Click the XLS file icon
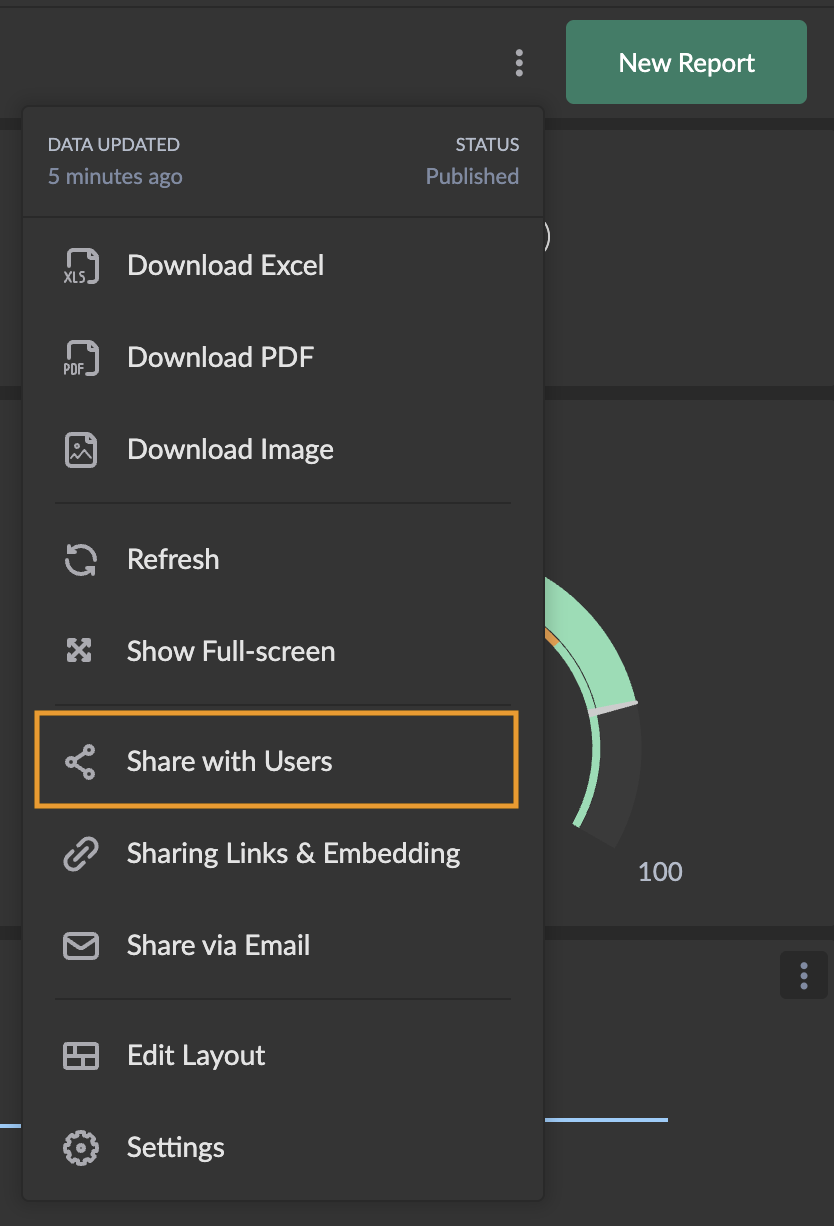The width and height of the screenshot is (834, 1226). [81, 266]
